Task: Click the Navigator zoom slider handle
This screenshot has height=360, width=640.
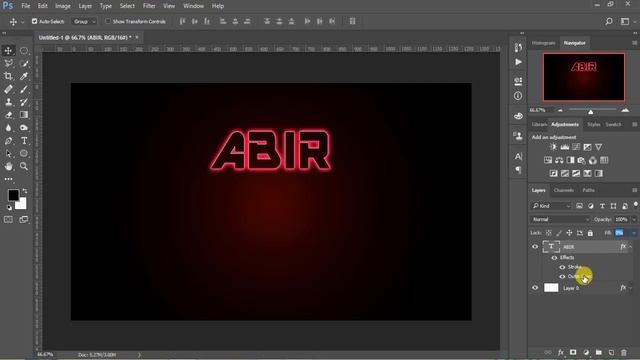Action: pos(590,111)
